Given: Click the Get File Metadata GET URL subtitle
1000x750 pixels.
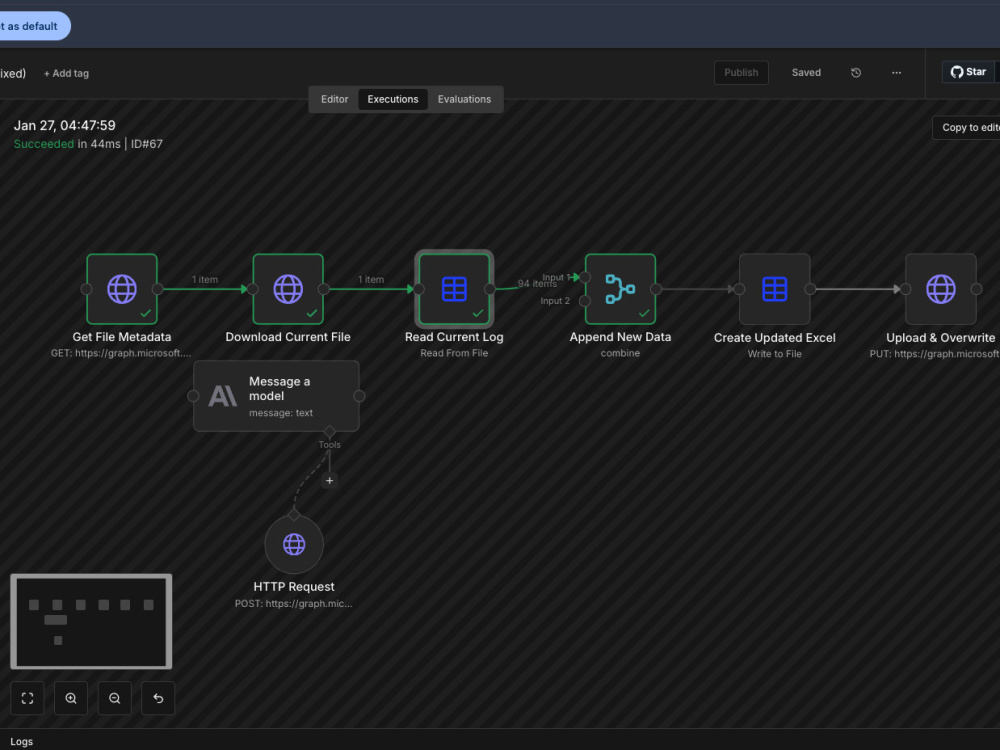Looking at the screenshot, I should (x=121, y=353).
